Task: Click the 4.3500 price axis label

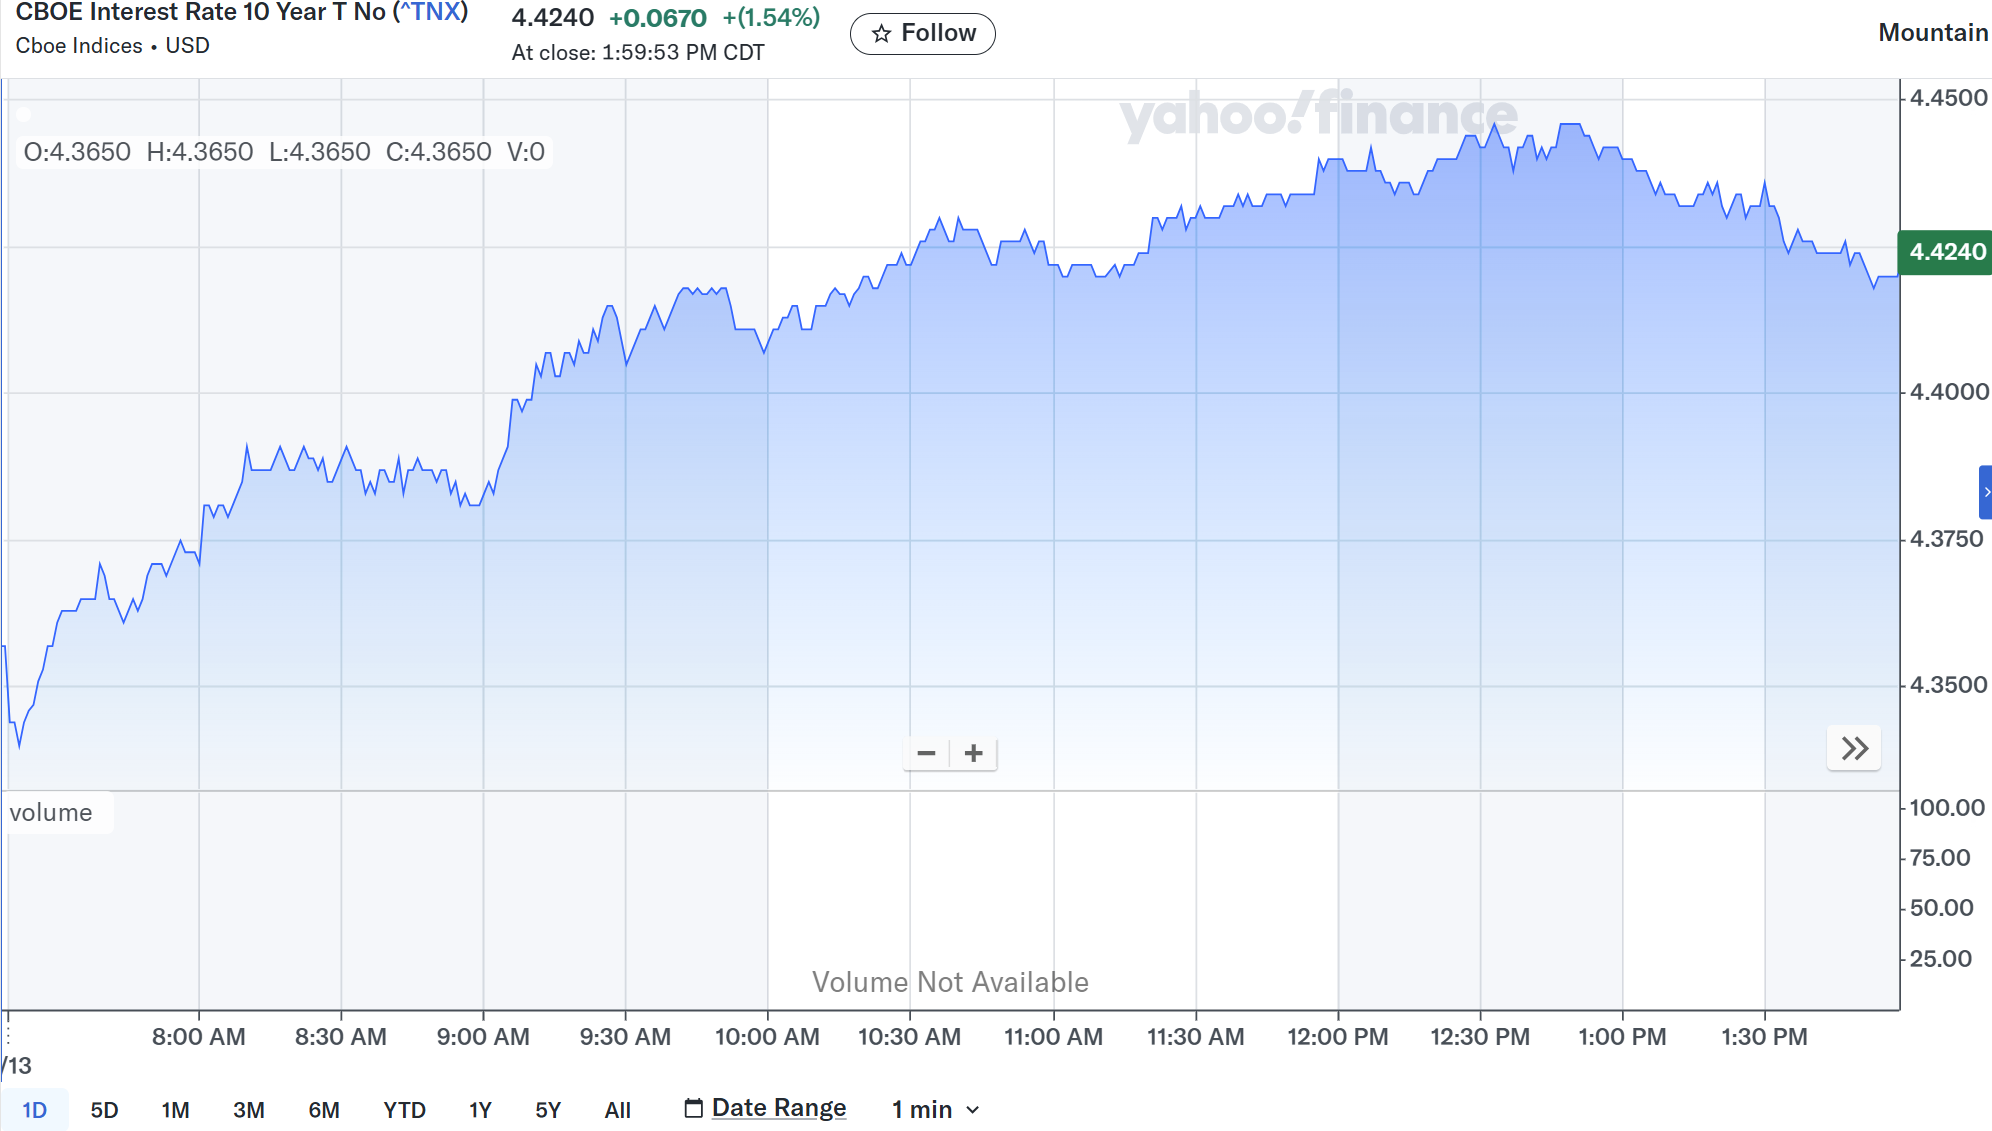Action: (1948, 685)
